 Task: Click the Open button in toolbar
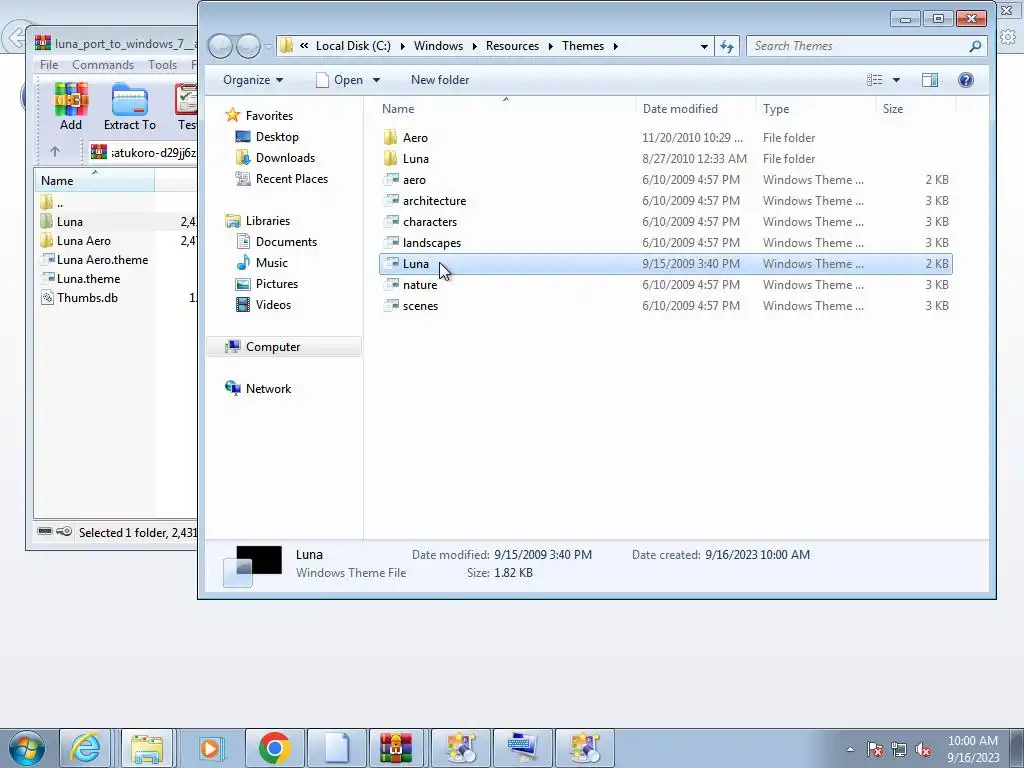point(340,80)
